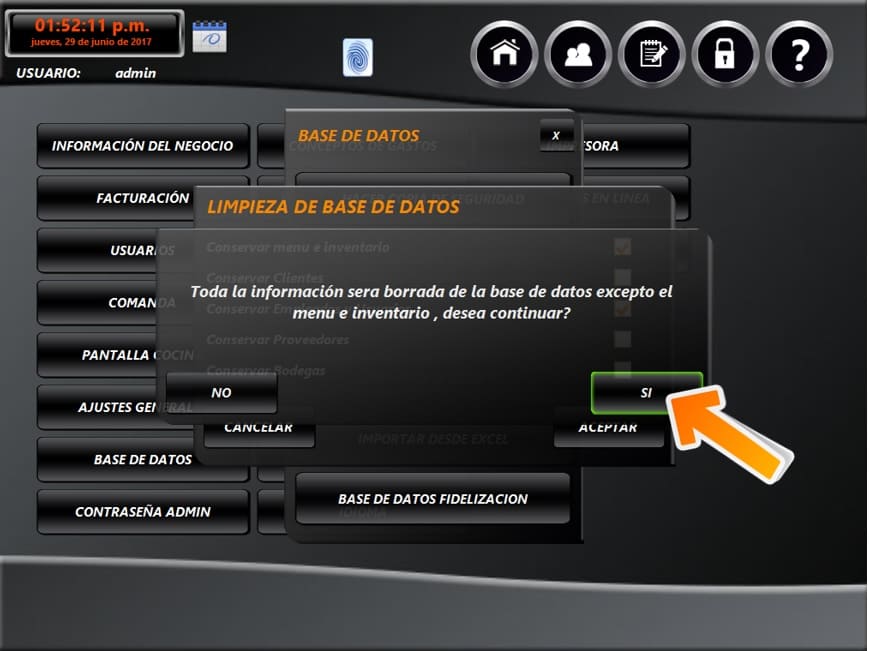Screen dimensions: 869x651
Task: Open the calendar icon beside the clock
Action: (210, 36)
